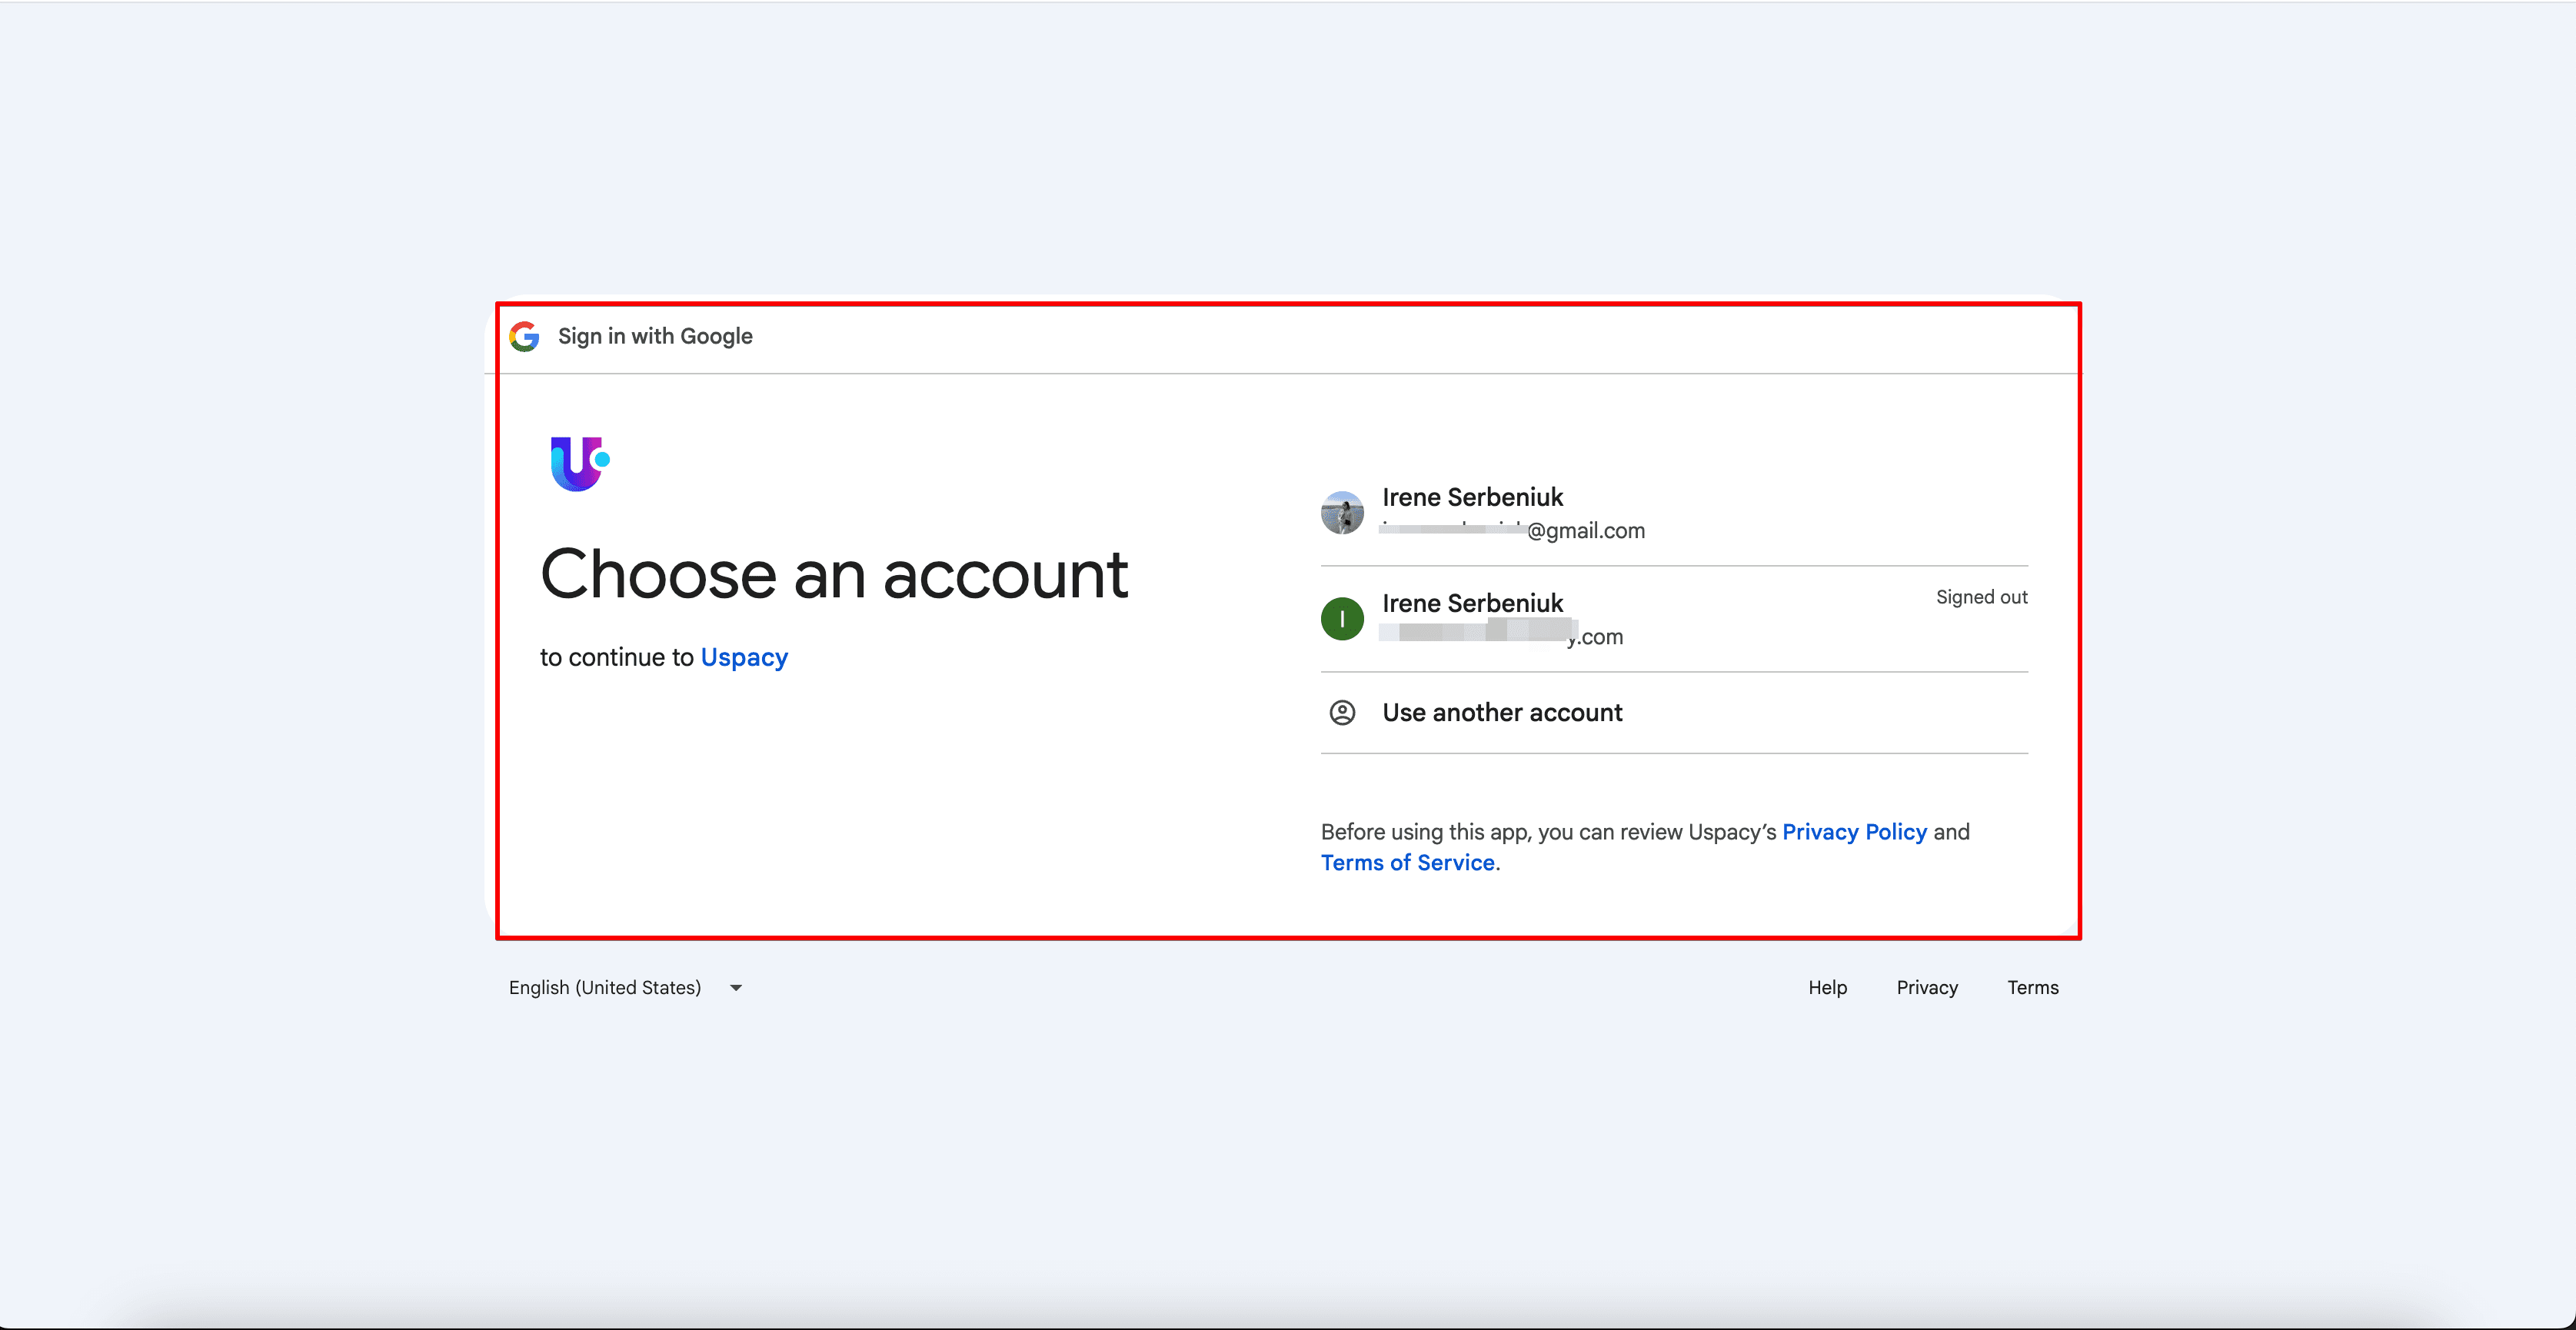Click the "Sign in with Google" header text
Viewport: 2576px width, 1330px height.
655,336
